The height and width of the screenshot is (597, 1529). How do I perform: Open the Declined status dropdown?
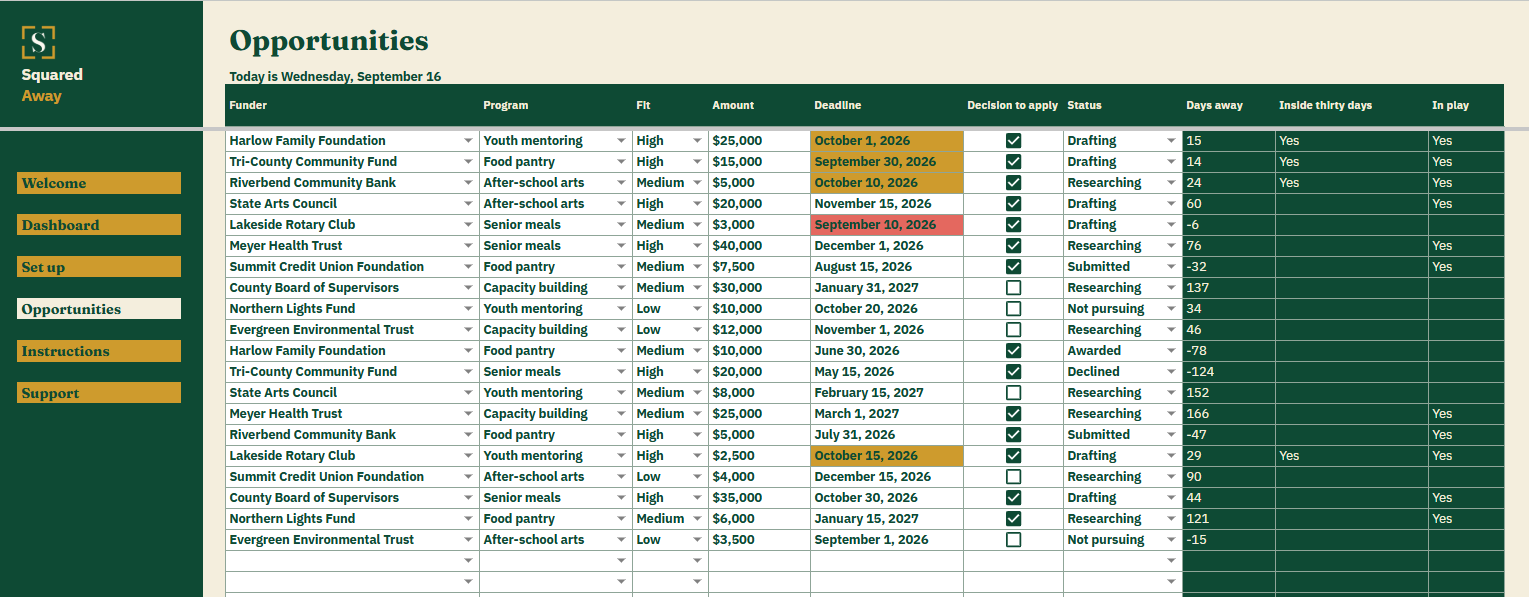click(x=1171, y=372)
